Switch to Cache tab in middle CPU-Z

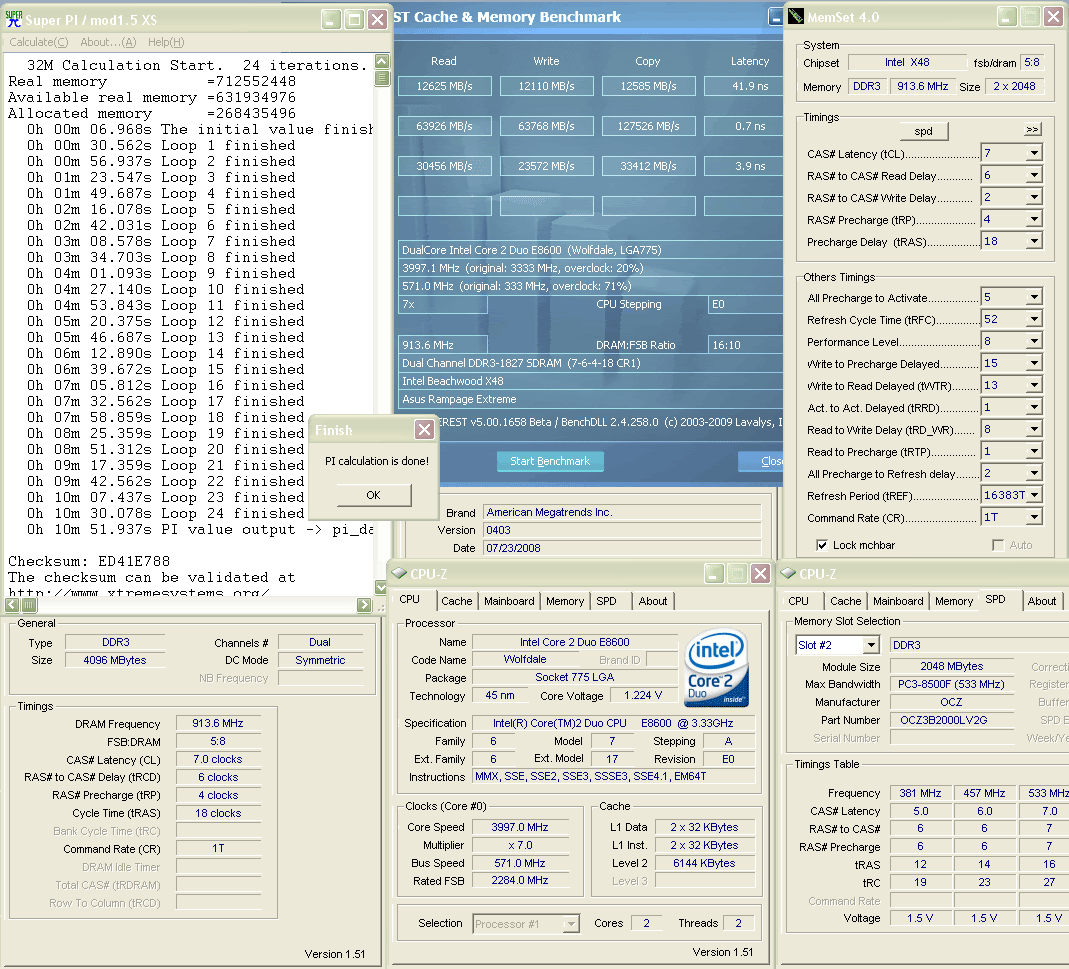[456, 601]
